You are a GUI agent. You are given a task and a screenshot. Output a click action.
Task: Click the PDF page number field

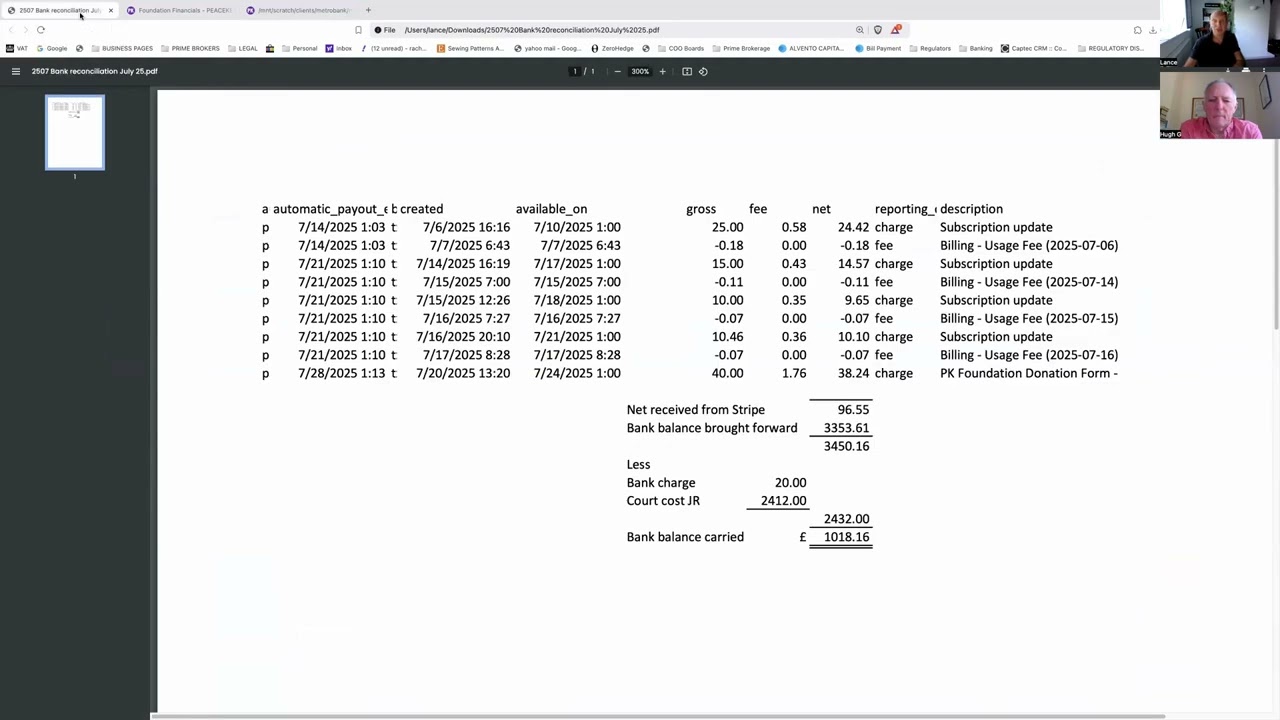pos(574,71)
